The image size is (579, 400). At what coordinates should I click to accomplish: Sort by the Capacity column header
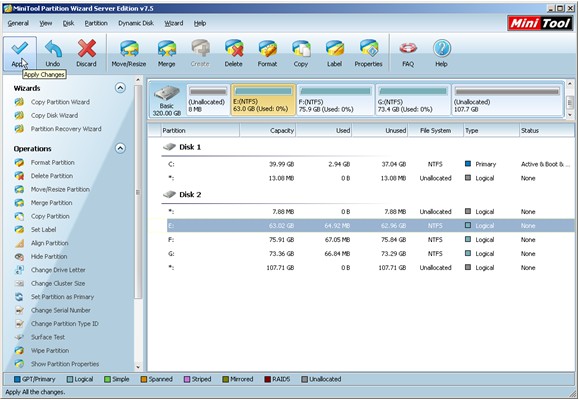pyautogui.click(x=268, y=130)
